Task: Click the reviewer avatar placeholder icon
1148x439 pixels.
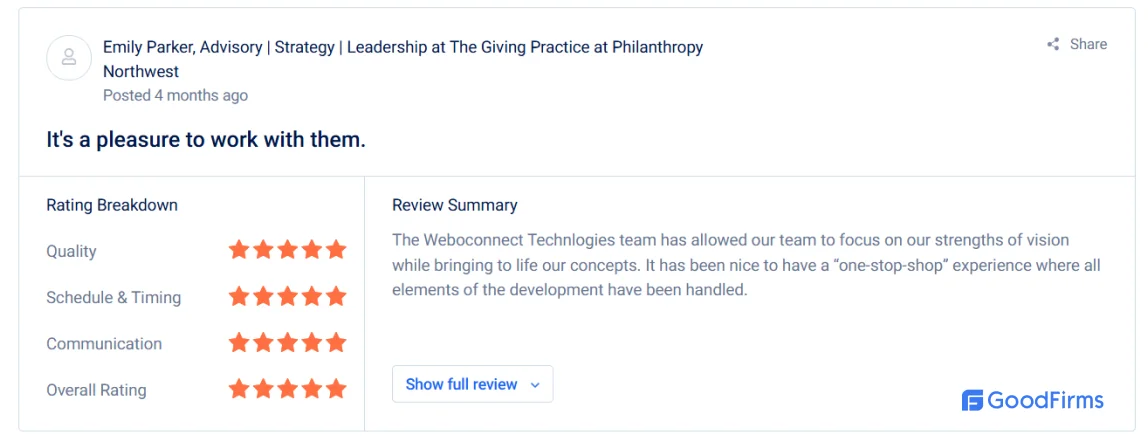Action: 69,57
